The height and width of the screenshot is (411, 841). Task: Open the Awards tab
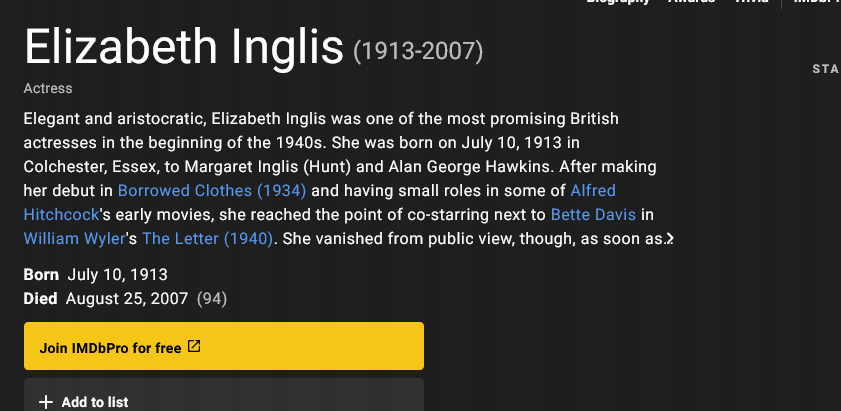[x=692, y=2]
